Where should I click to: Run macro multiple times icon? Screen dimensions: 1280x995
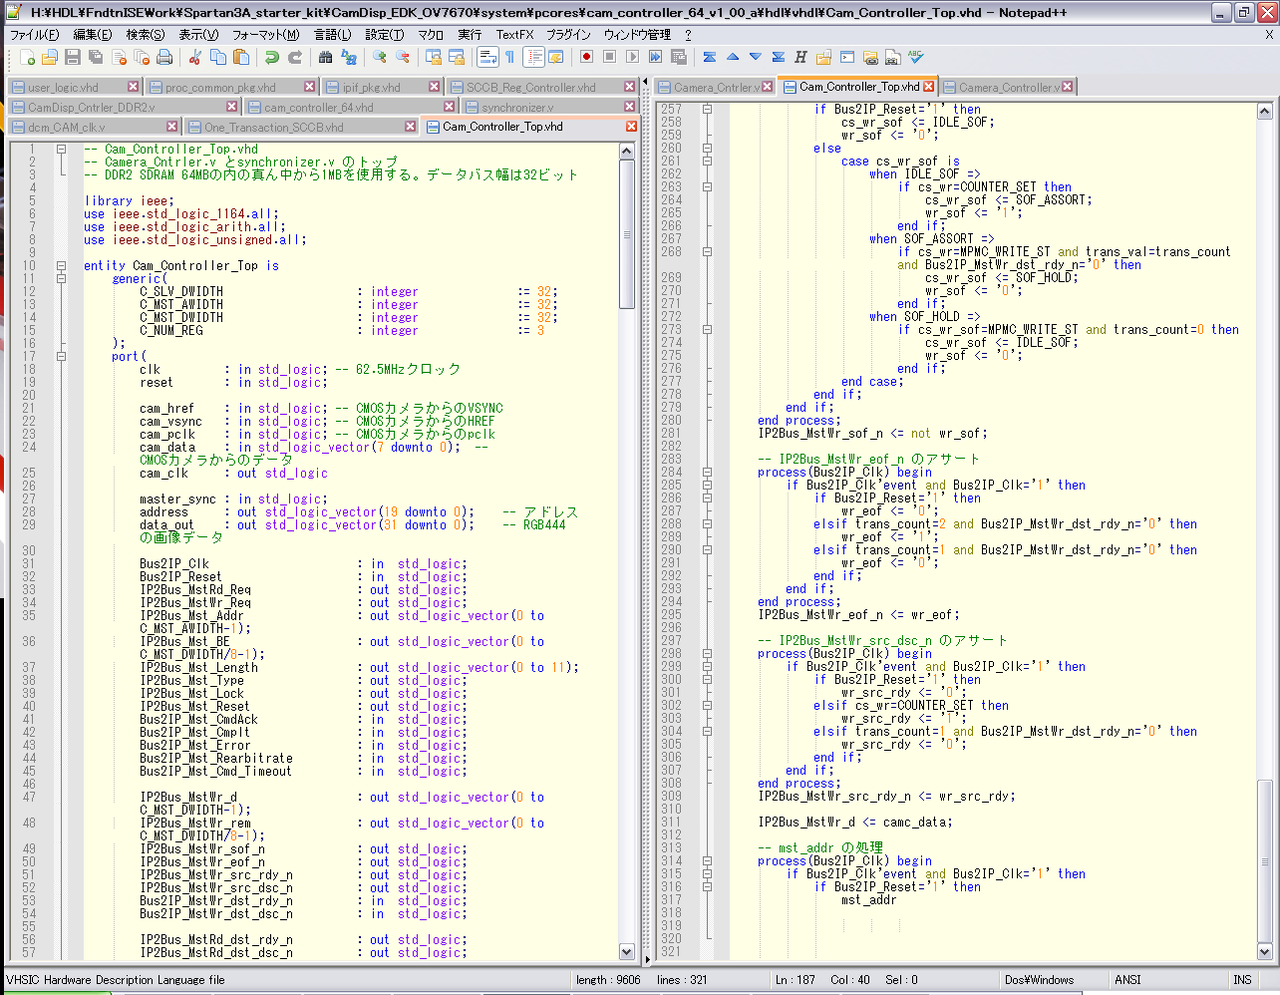click(655, 57)
